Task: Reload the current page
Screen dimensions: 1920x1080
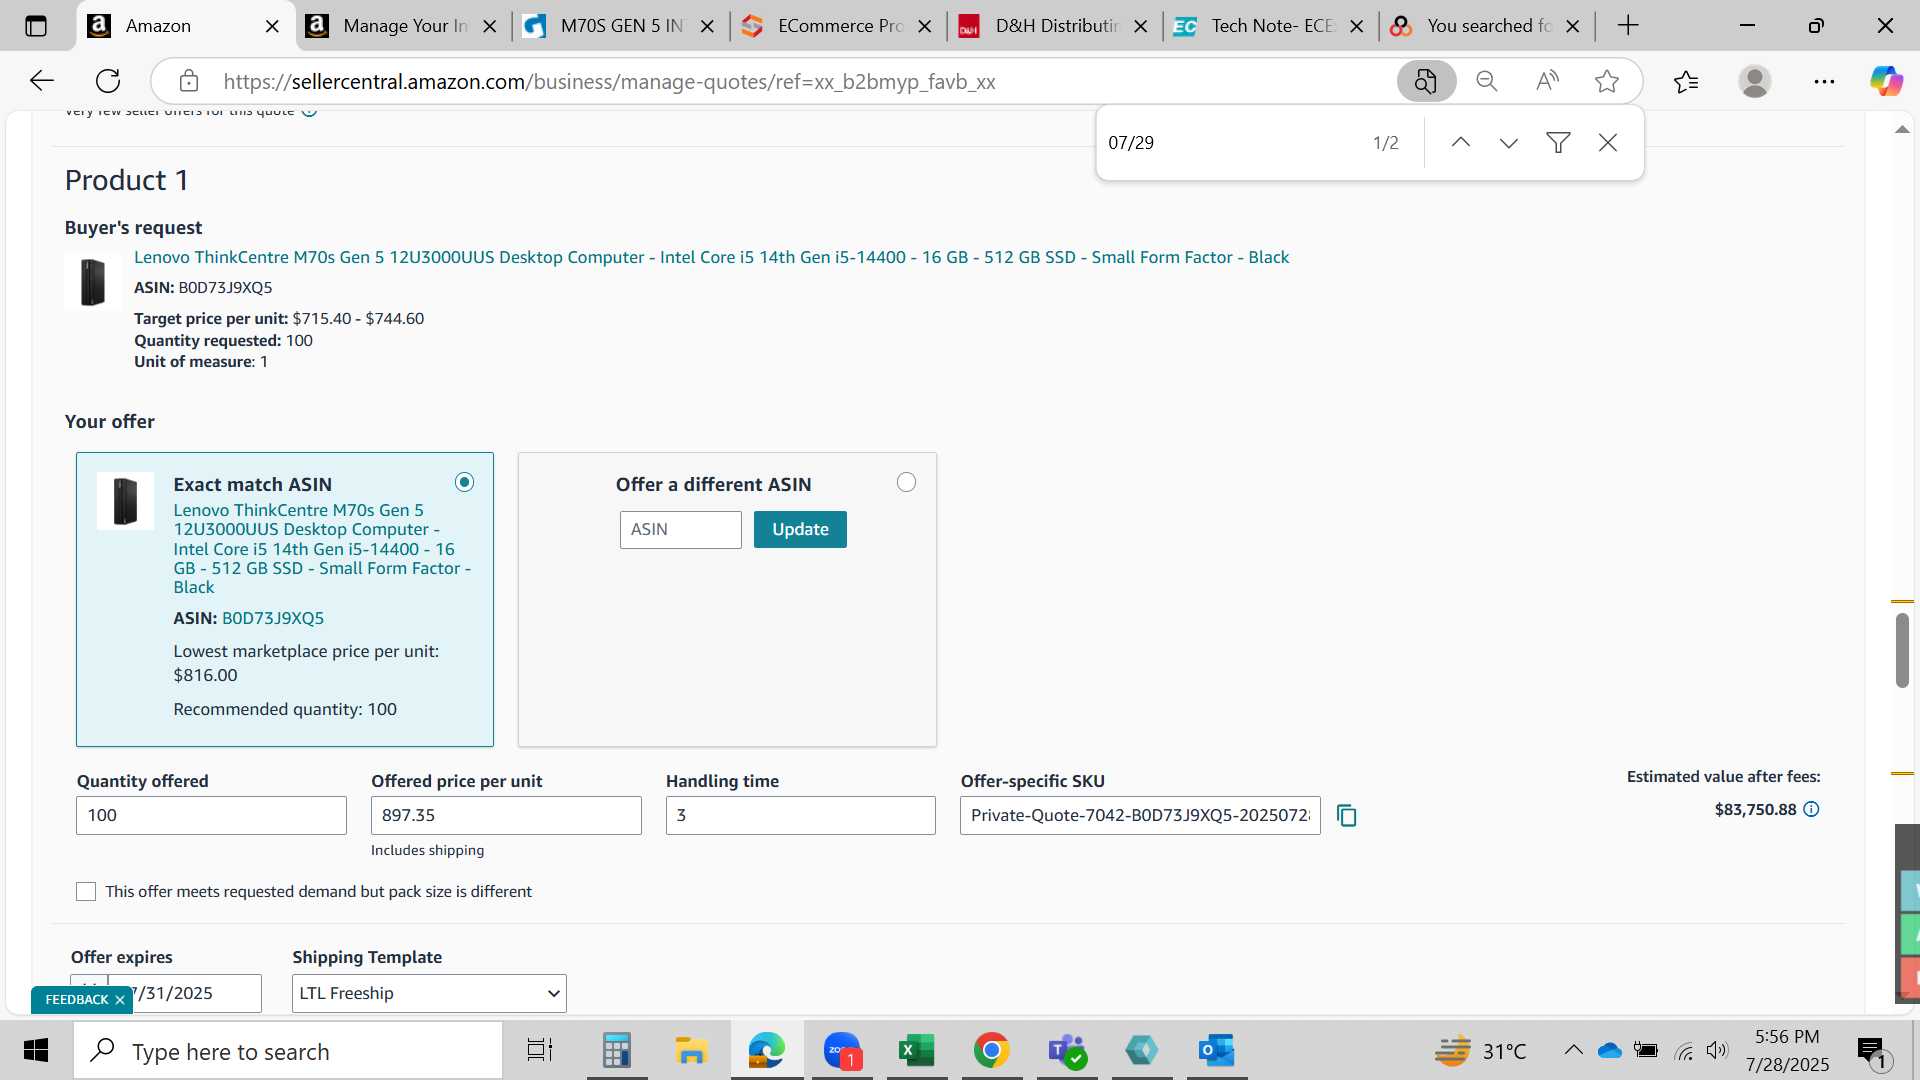Action: 108,81
